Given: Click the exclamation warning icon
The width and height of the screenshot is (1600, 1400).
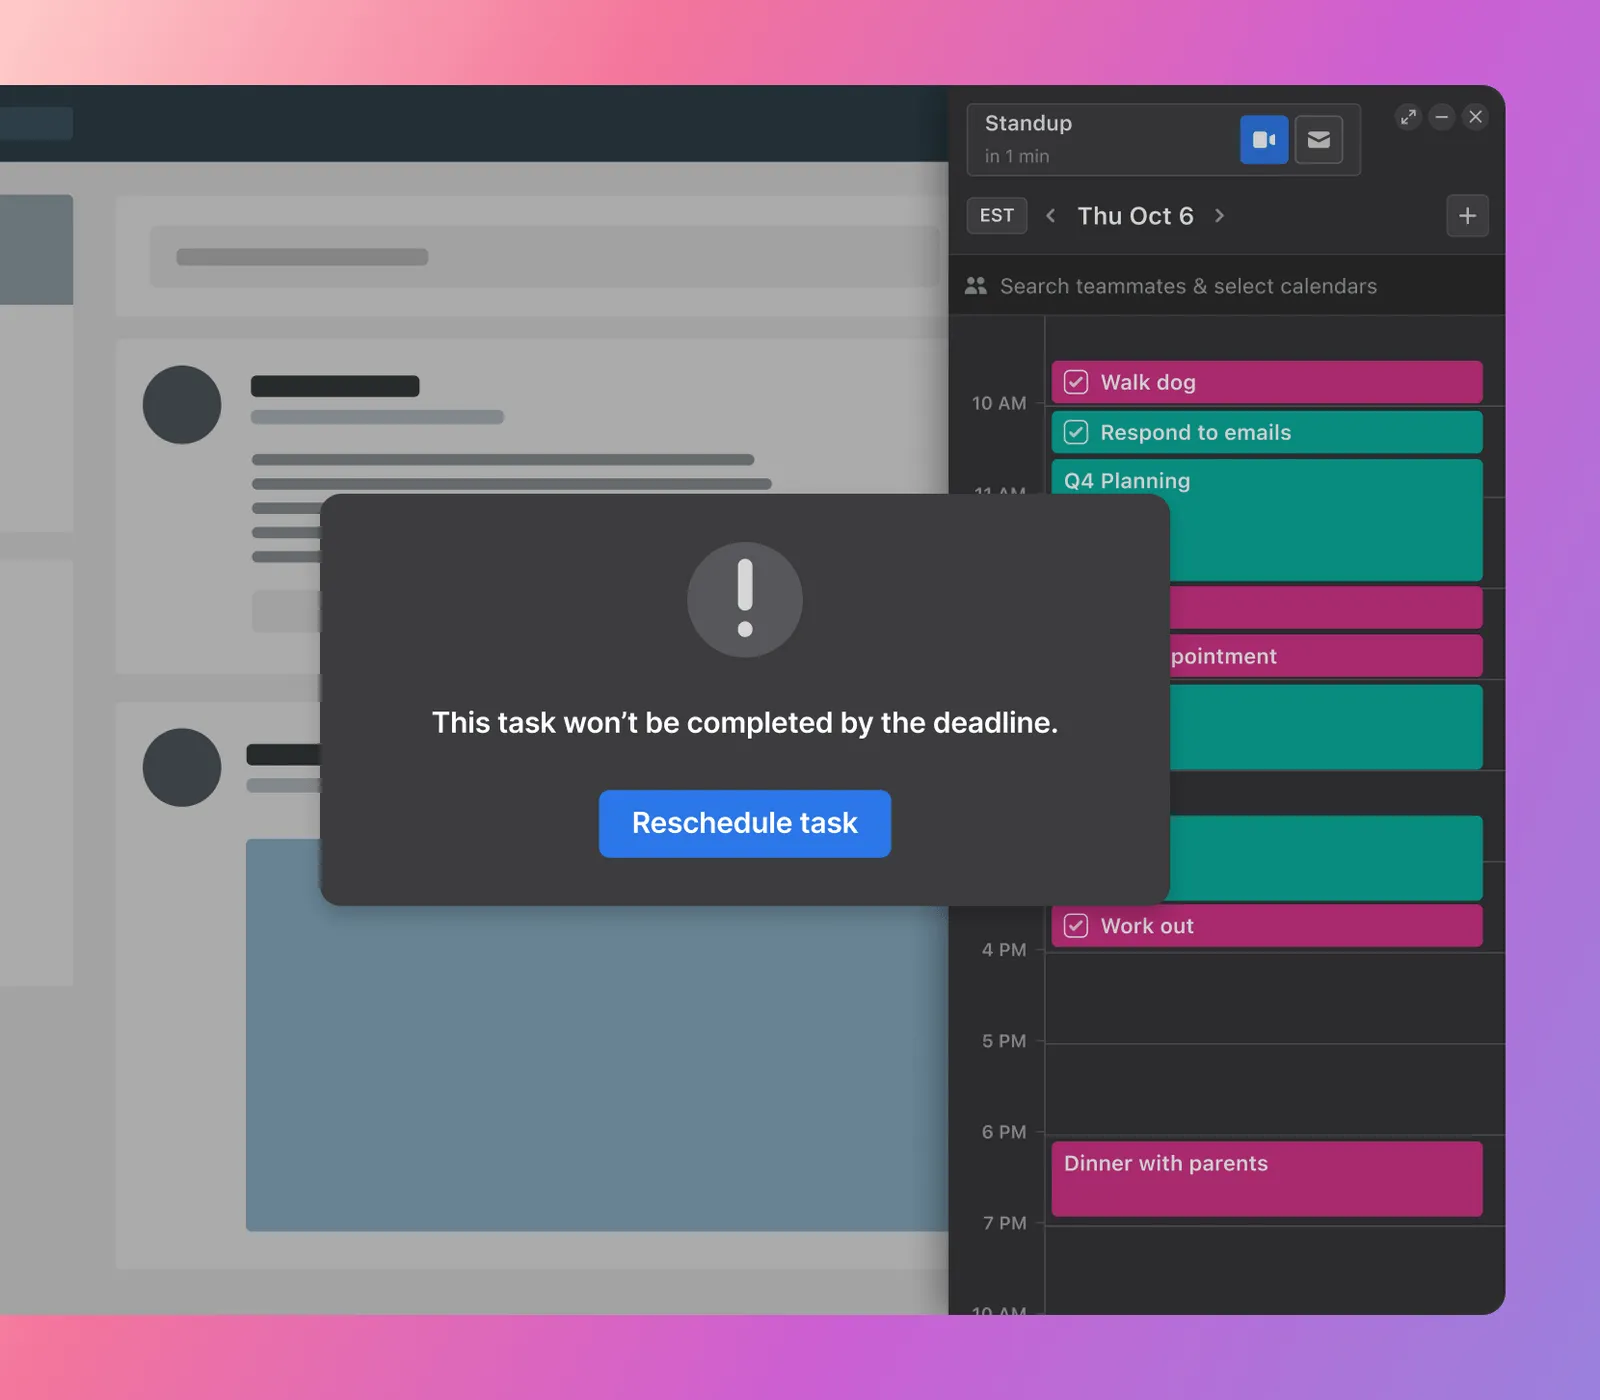Looking at the screenshot, I should coord(744,600).
